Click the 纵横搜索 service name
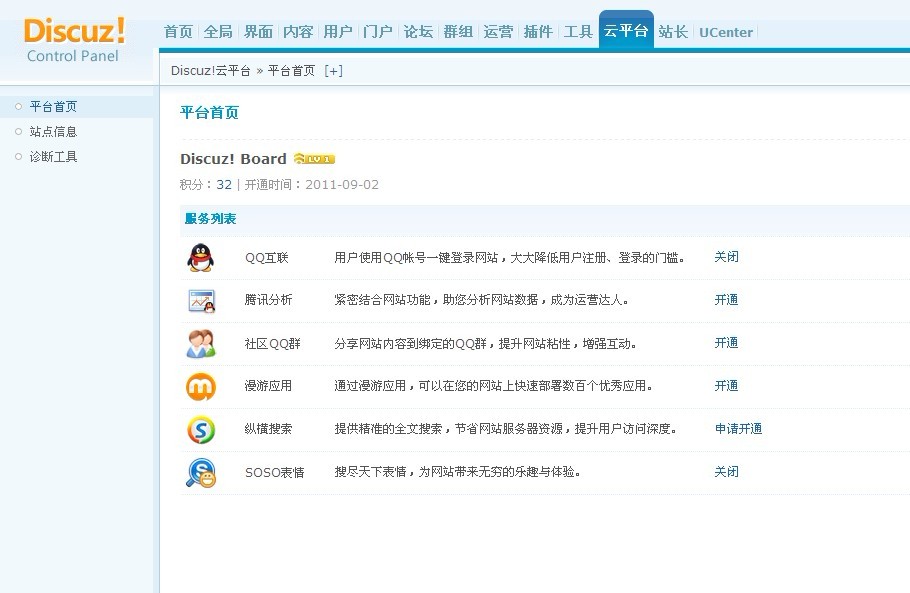 coord(268,428)
